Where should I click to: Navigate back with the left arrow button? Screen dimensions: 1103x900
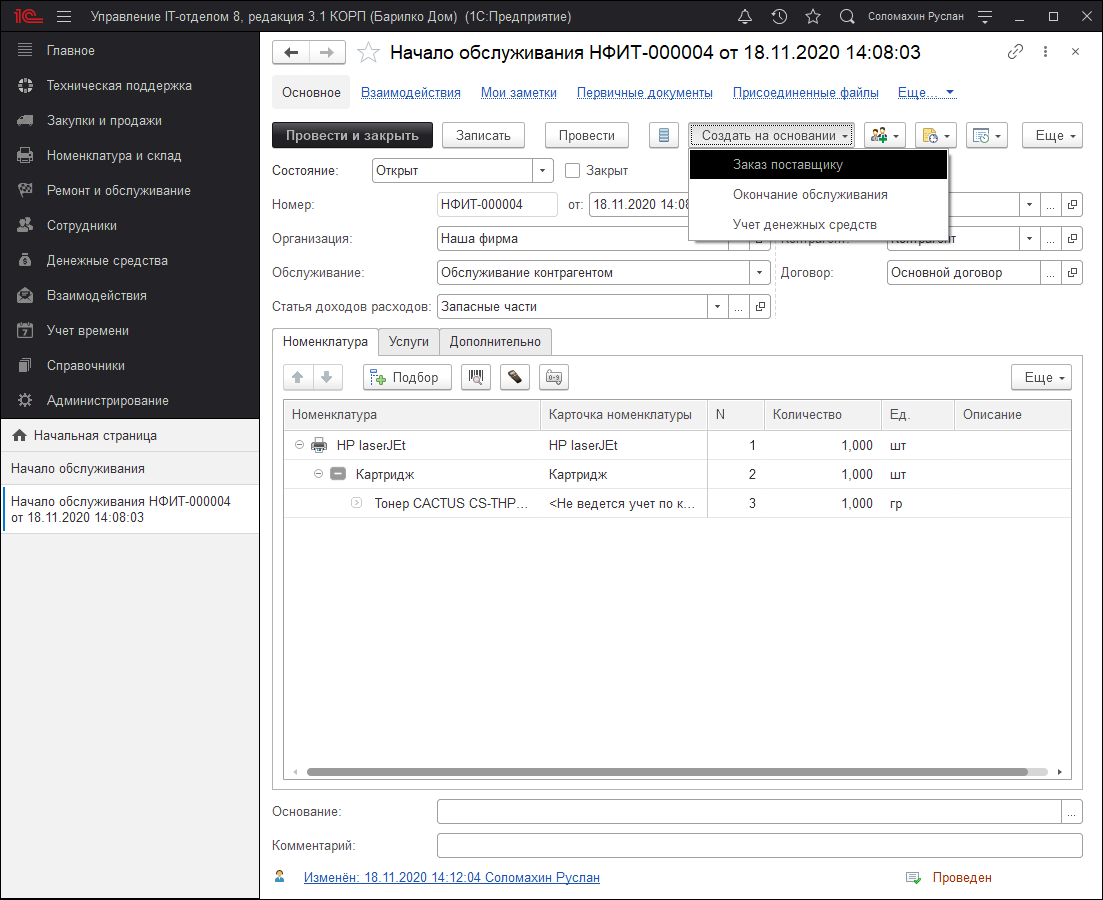[x=292, y=53]
